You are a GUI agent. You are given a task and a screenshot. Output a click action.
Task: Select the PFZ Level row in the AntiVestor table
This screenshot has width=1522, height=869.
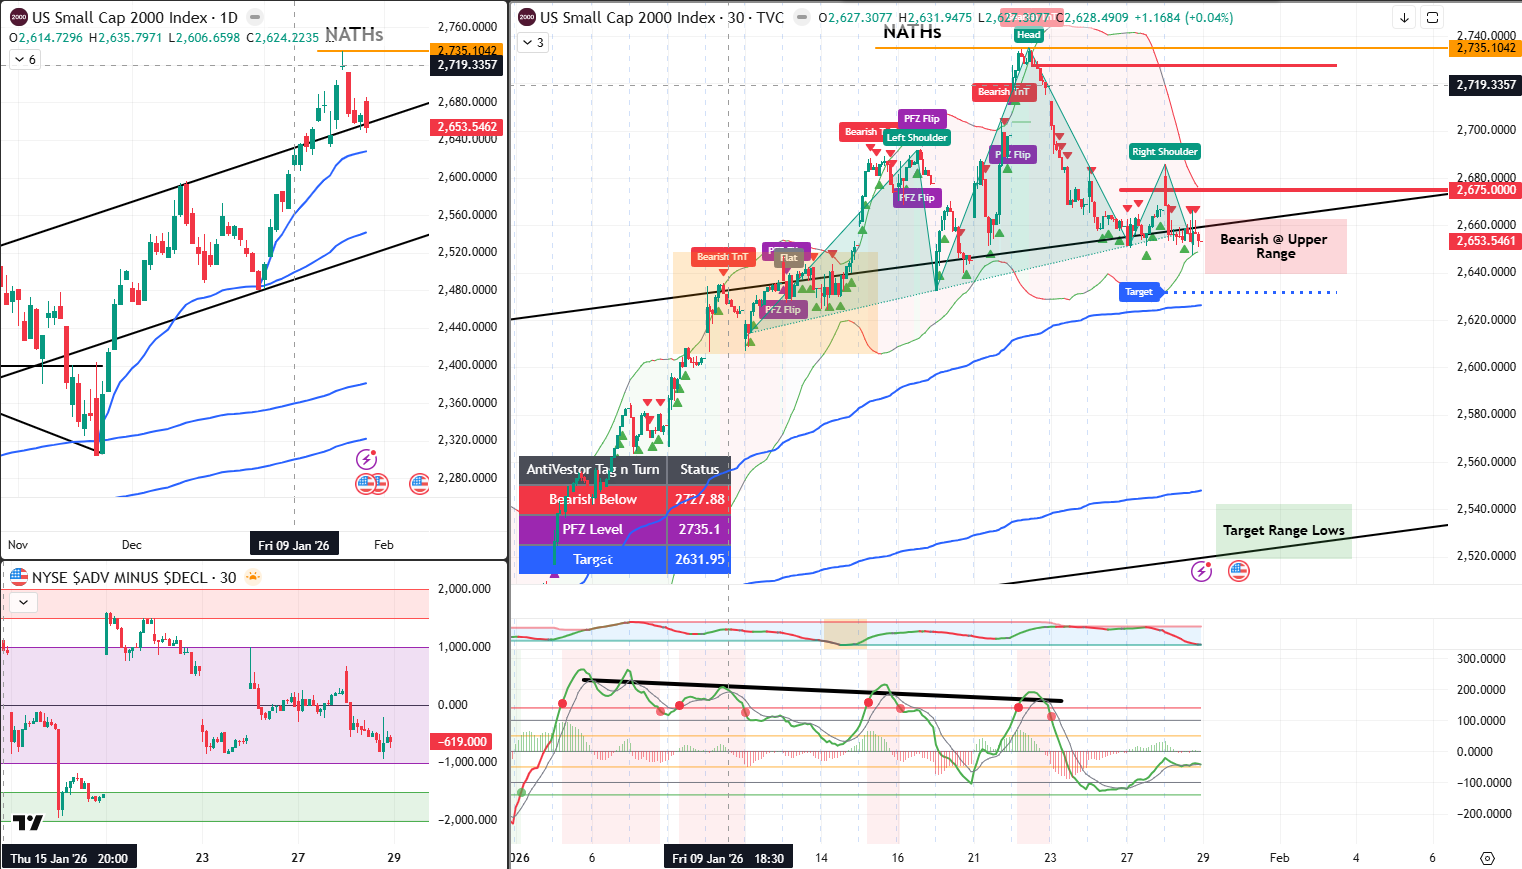pyautogui.click(x=593, y=530)
